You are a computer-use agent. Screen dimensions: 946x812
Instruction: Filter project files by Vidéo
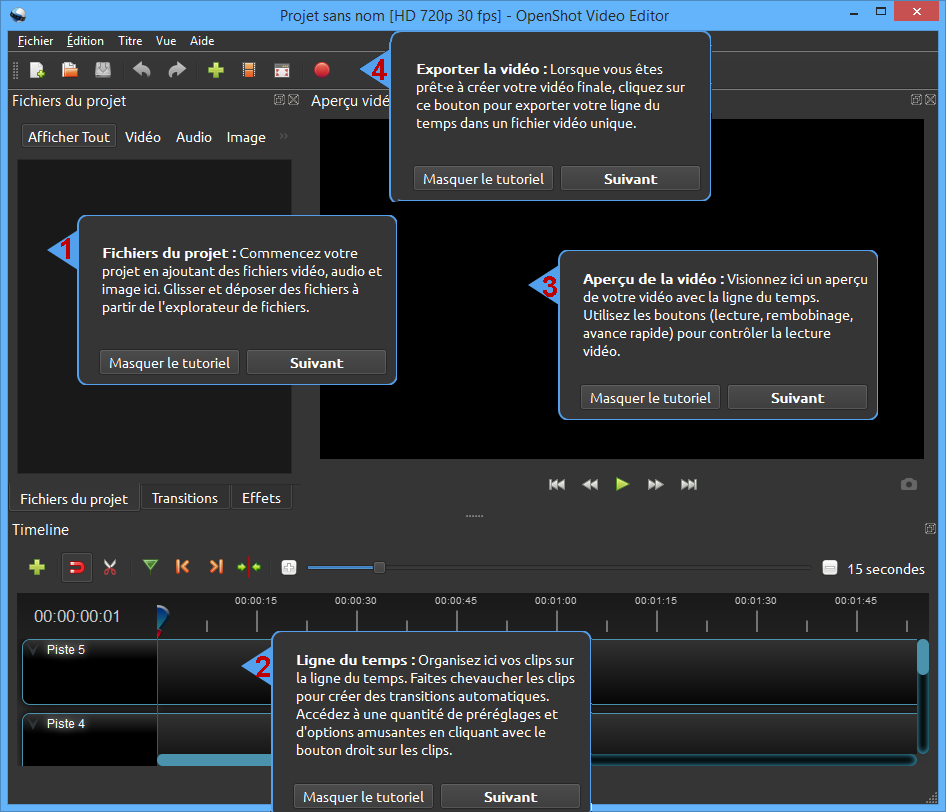coord(143,137)
